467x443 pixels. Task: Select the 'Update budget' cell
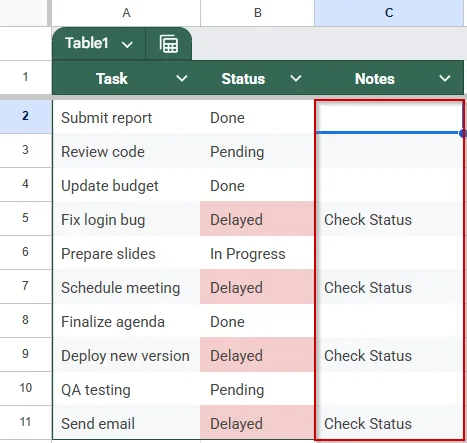pyautogui.click(x=126, y=185)
